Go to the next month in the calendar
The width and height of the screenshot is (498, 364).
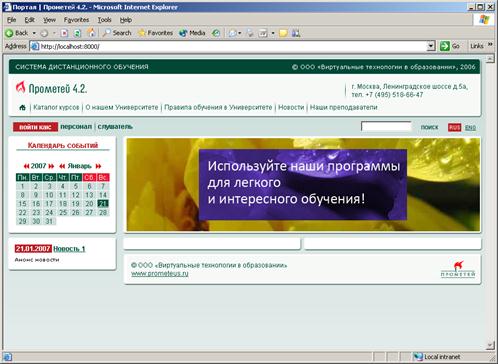point(98,166)
